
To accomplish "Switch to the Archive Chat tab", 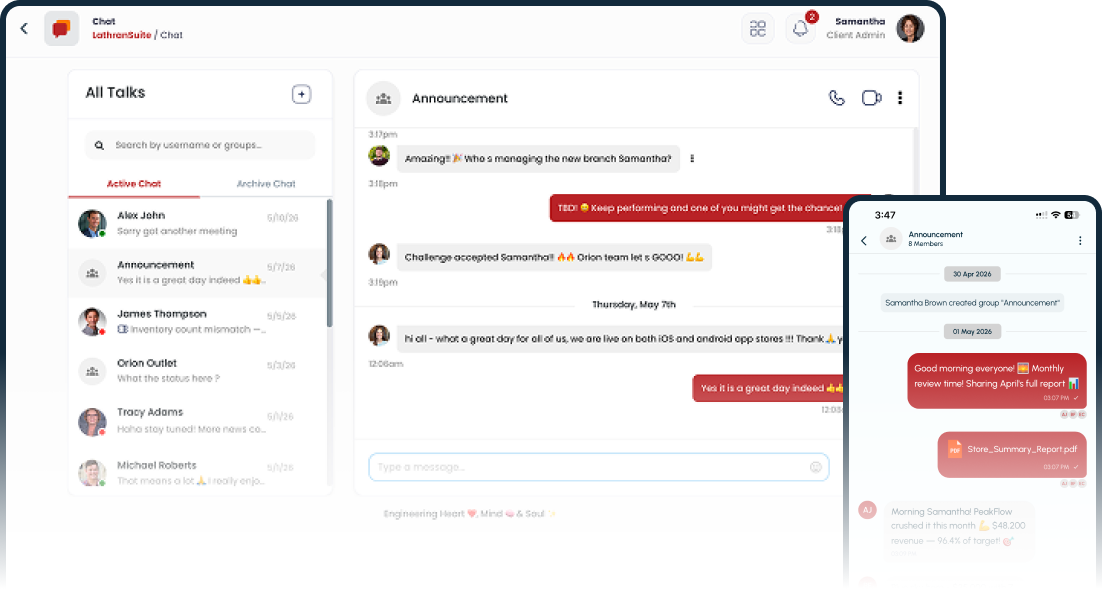I will [x=266, y=183].
